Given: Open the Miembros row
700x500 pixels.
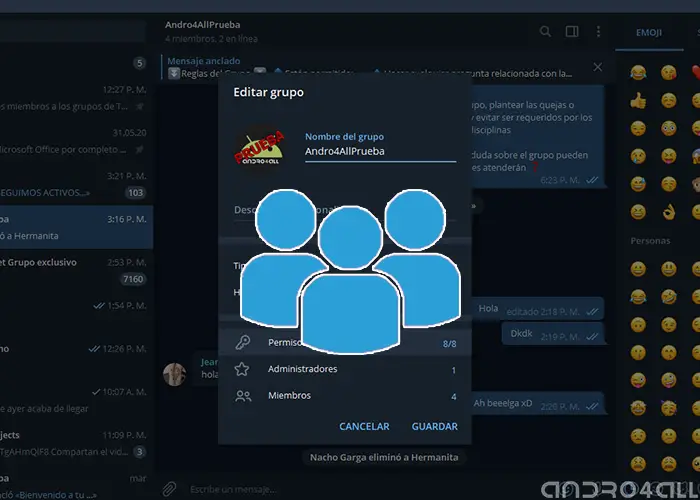Looking at the screenshot, I should click(x=345, y=396).
